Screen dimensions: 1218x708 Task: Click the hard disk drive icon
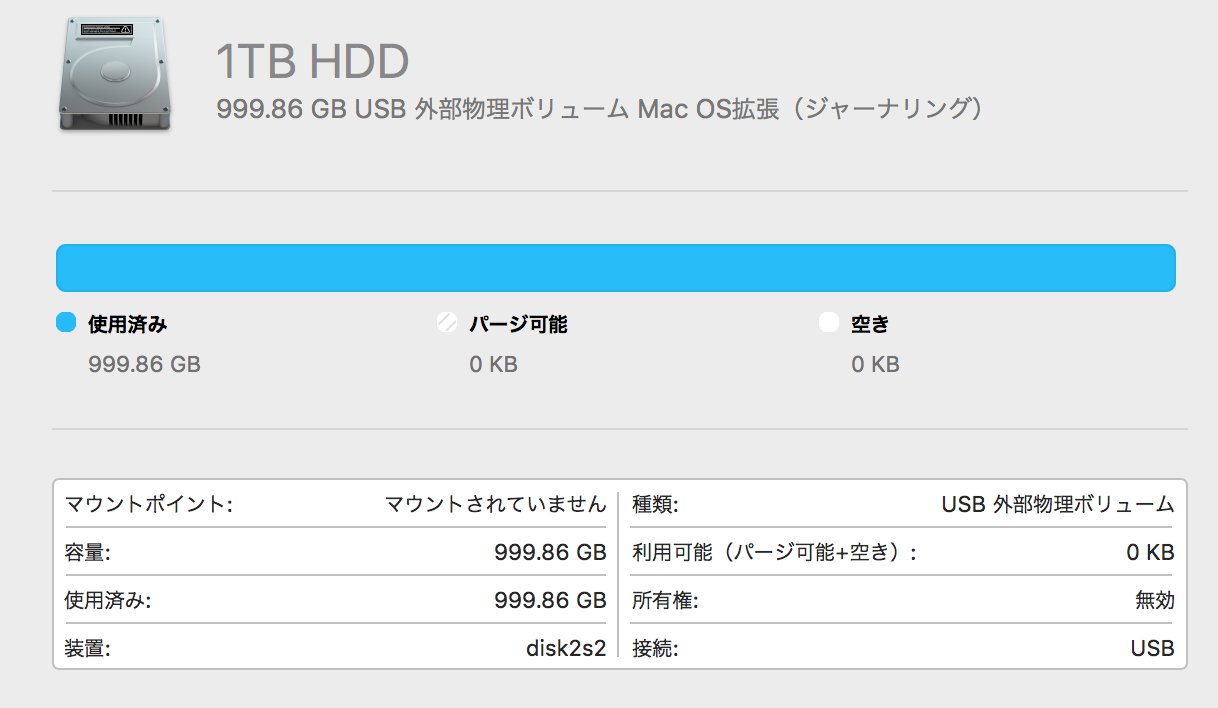(x=113, y=75)
